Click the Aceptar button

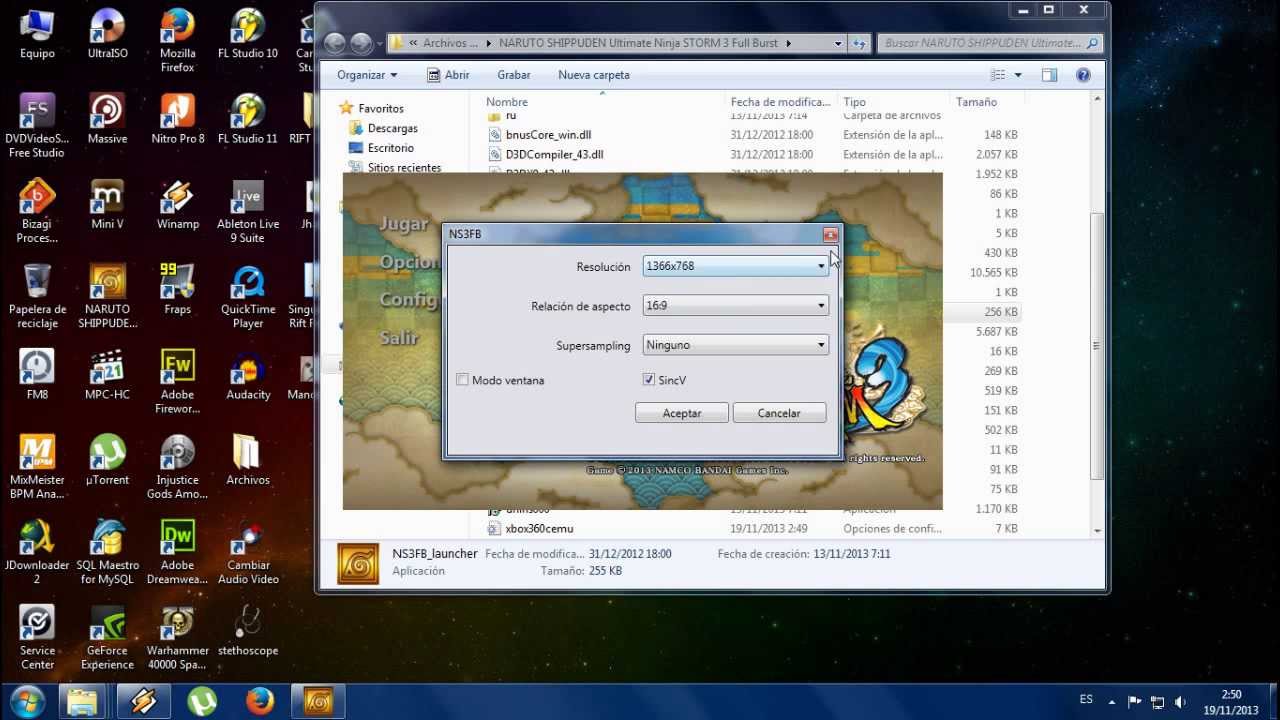pos(682,413)
